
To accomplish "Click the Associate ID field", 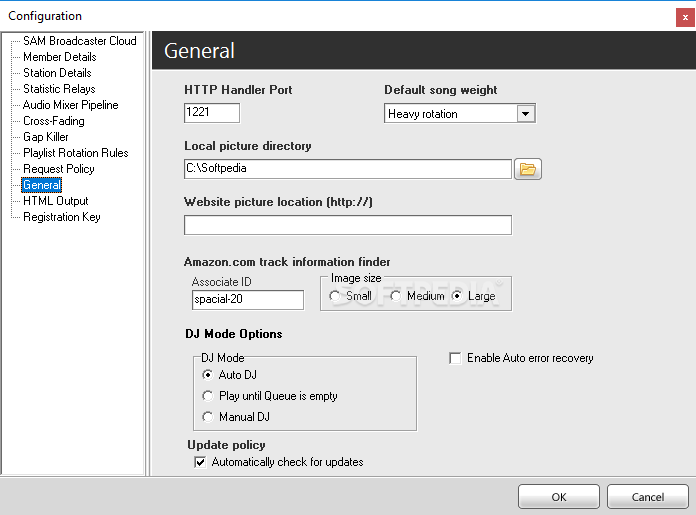I will (248, 300).
